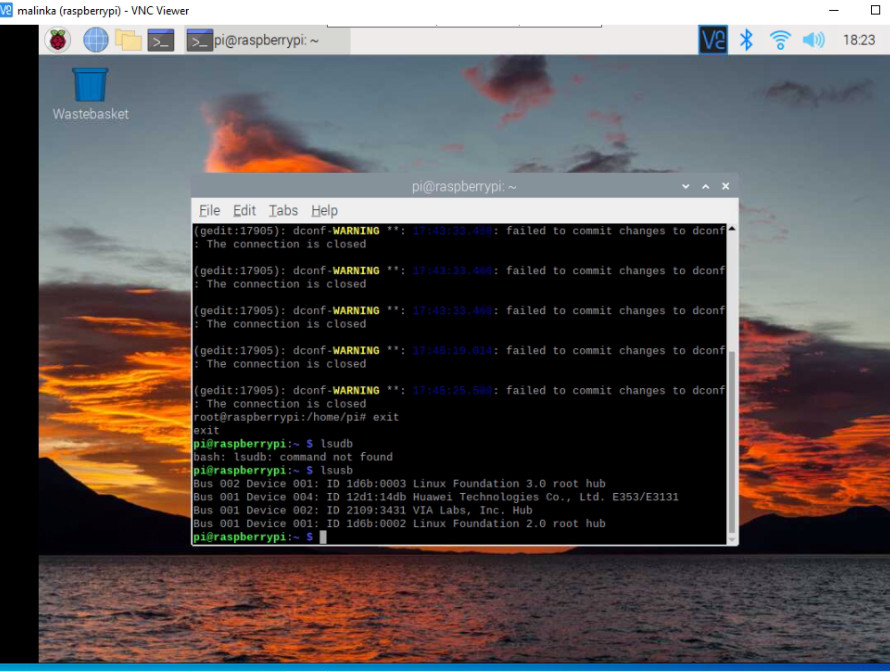Select the Wastebasket desktop icon

pos(90,94)
